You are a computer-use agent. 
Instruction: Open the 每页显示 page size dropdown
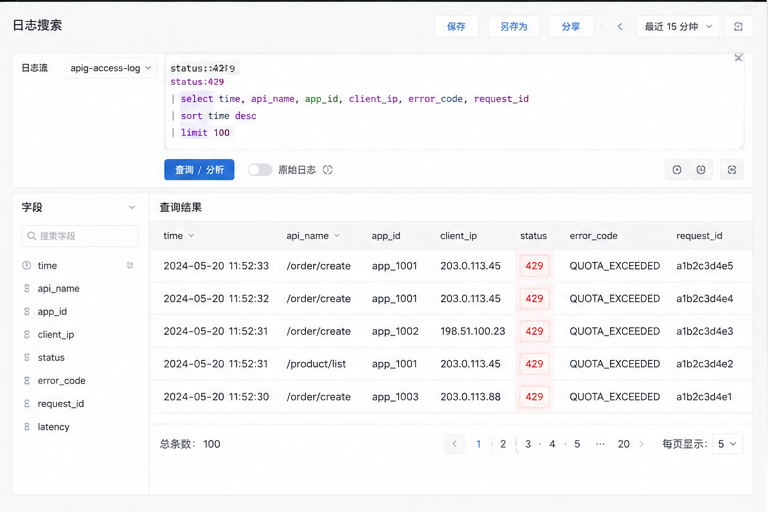tap(727, 444)
